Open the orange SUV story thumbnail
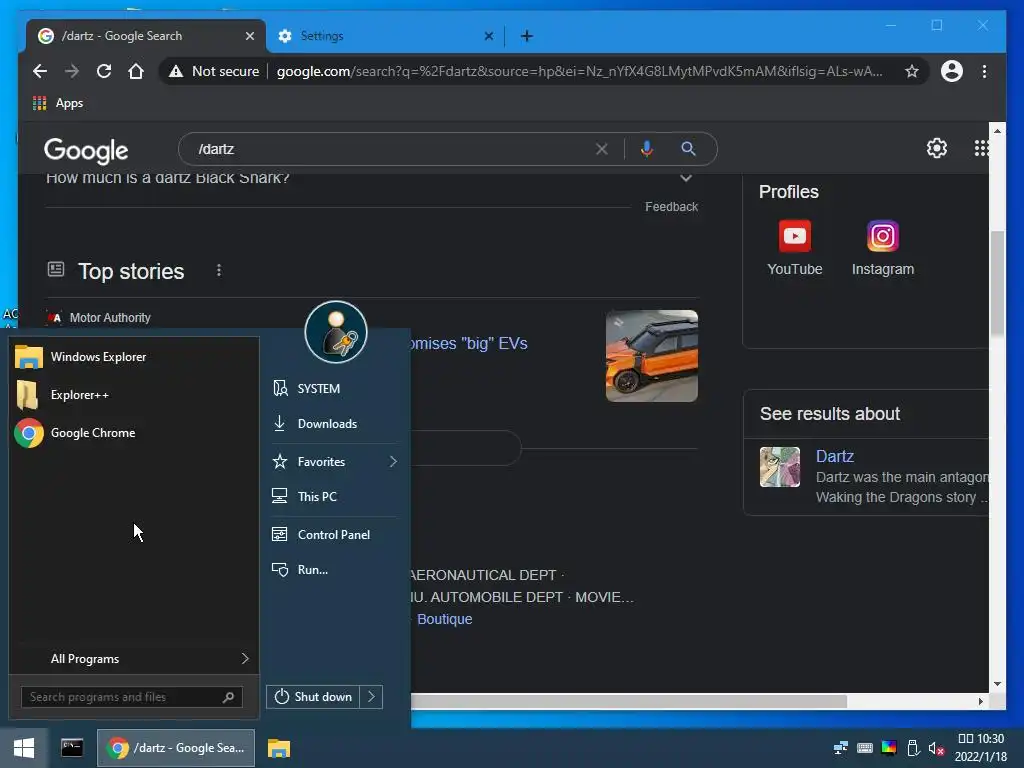 (x=652, y=356)
